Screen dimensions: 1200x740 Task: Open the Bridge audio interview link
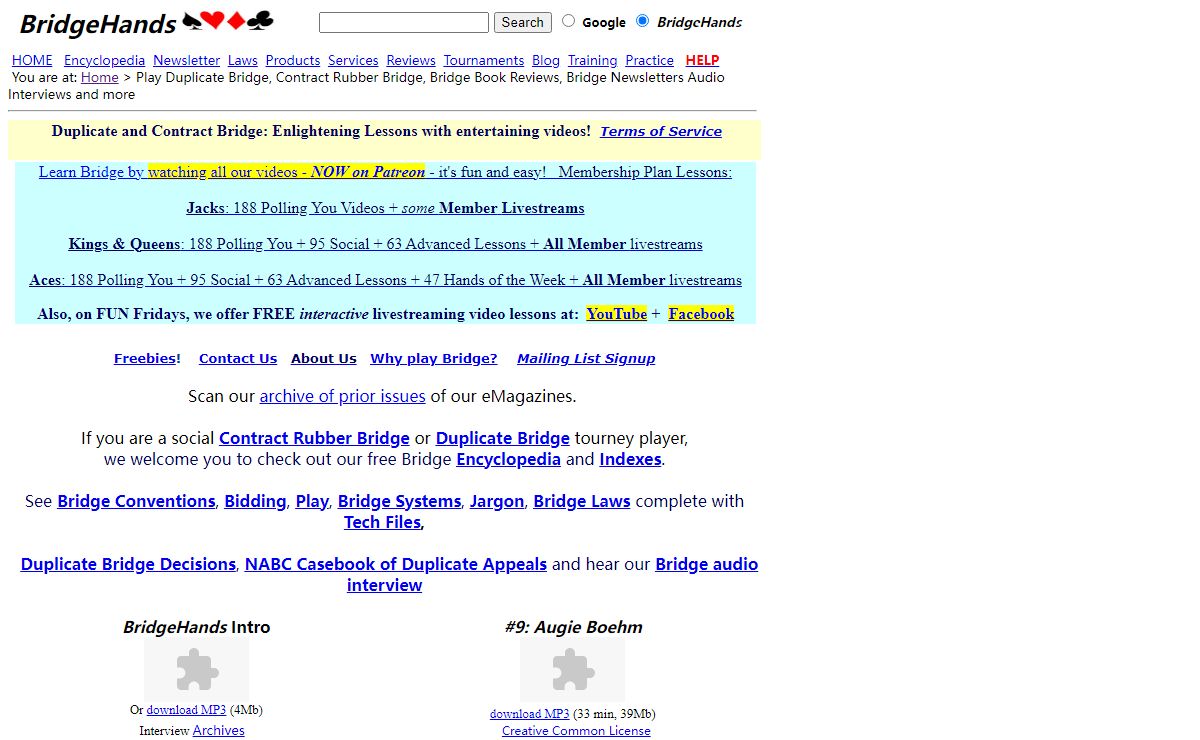pos(706,564)
